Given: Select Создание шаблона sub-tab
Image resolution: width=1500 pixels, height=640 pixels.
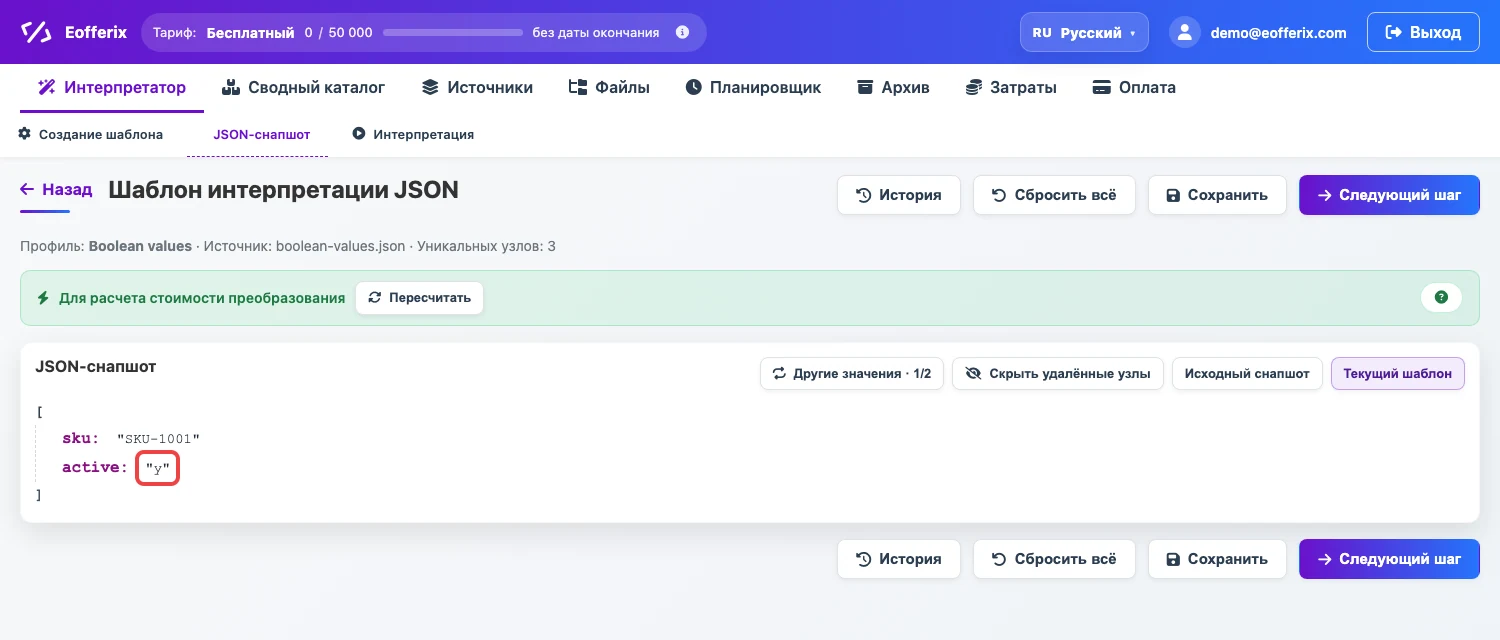Looking at the screenshot, I should click(91, 134).
